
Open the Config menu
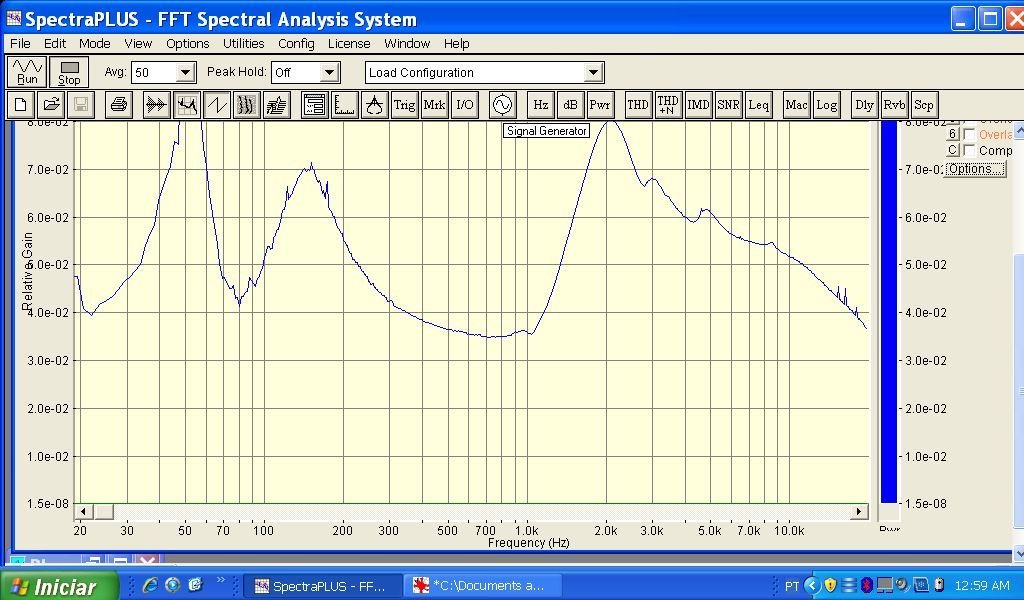pos(296,44)
